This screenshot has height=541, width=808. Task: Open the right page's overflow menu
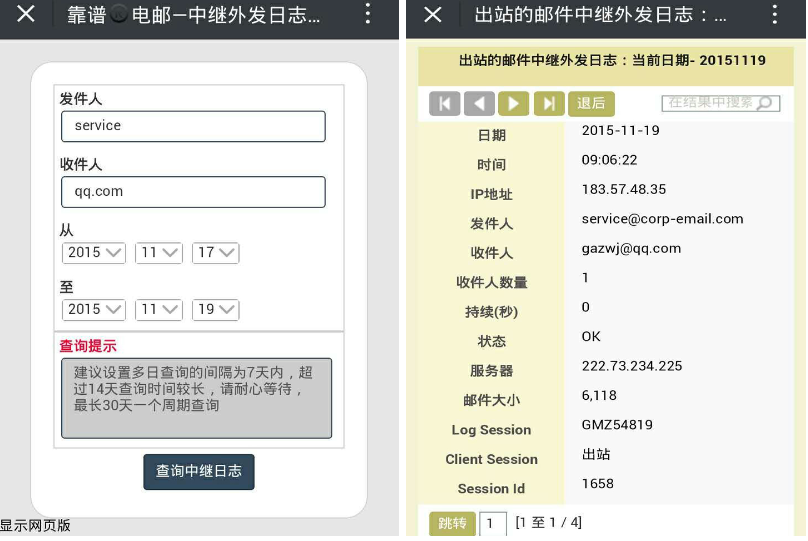click(775, 14)
